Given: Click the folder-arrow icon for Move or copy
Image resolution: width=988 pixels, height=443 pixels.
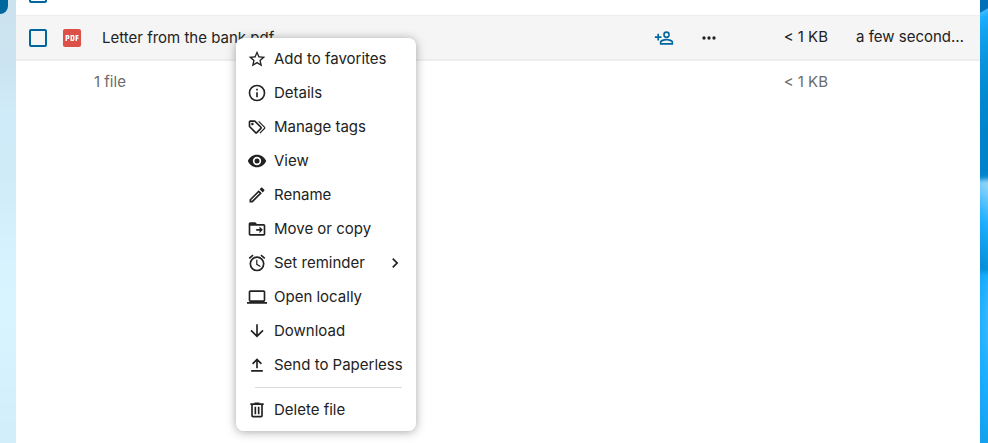Looking at the screenshot, I should pos(256,229).
